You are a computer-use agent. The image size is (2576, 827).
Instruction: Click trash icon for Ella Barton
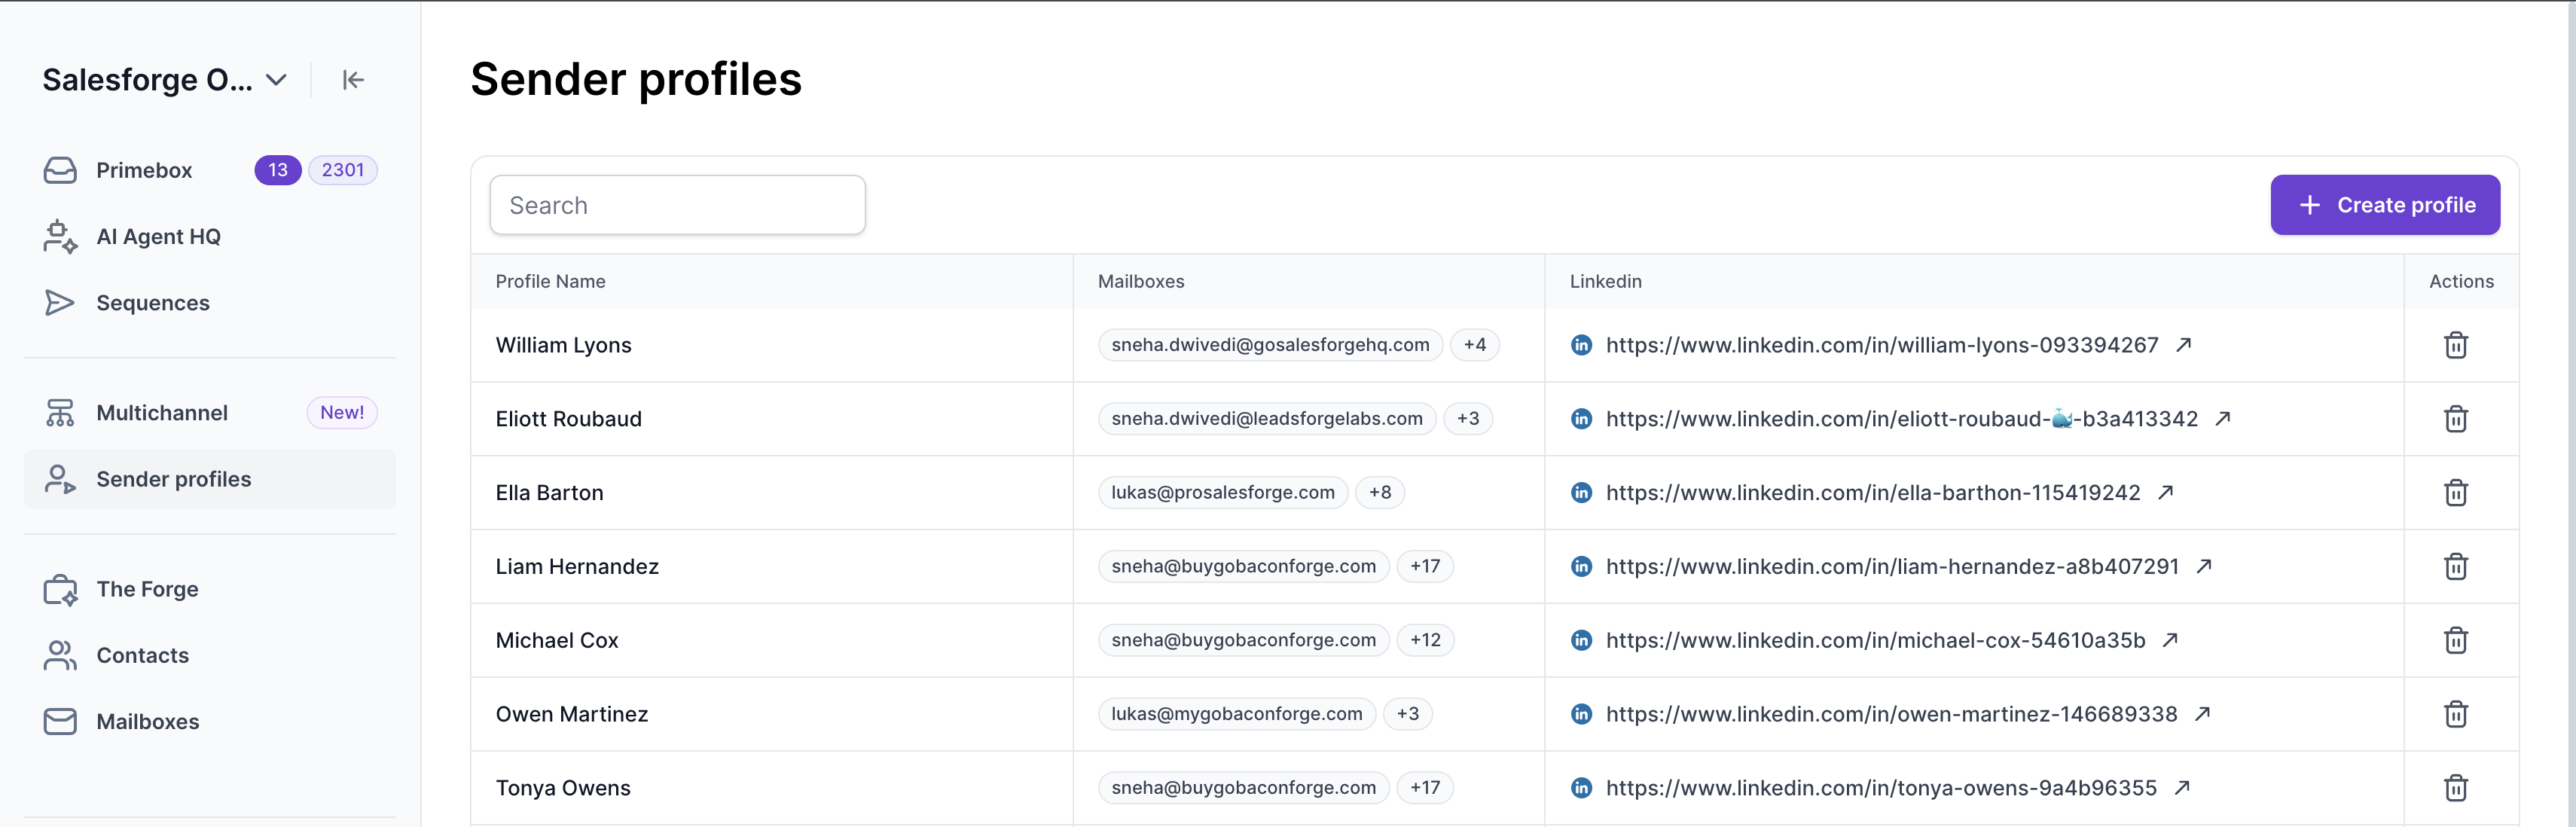[2455, 492]
